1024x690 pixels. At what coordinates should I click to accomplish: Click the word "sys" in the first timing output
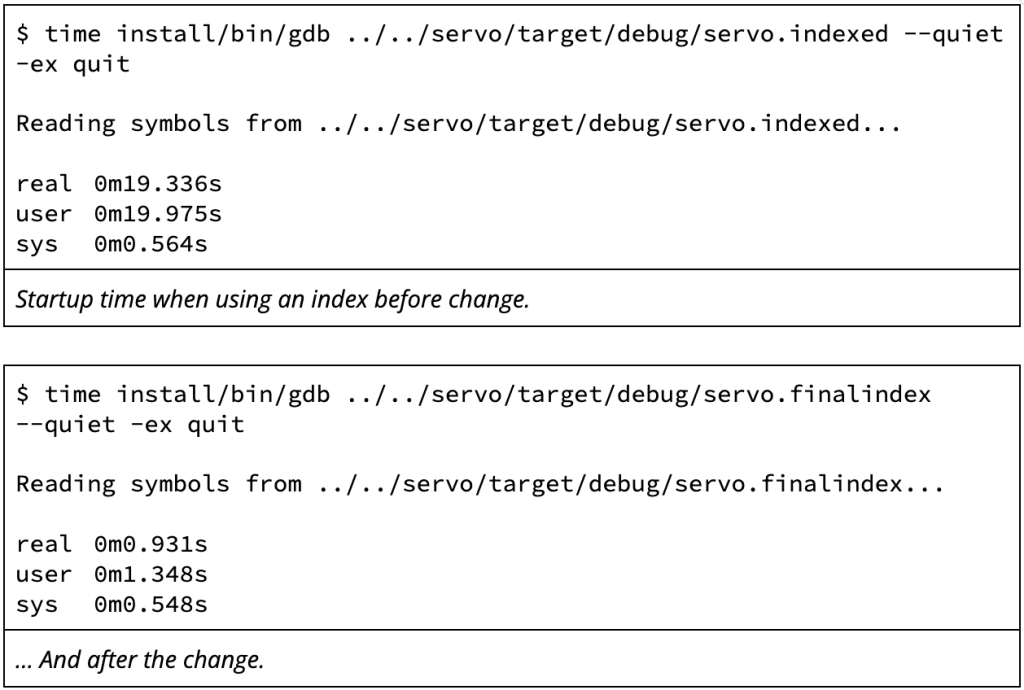click(x=37, y=243)
